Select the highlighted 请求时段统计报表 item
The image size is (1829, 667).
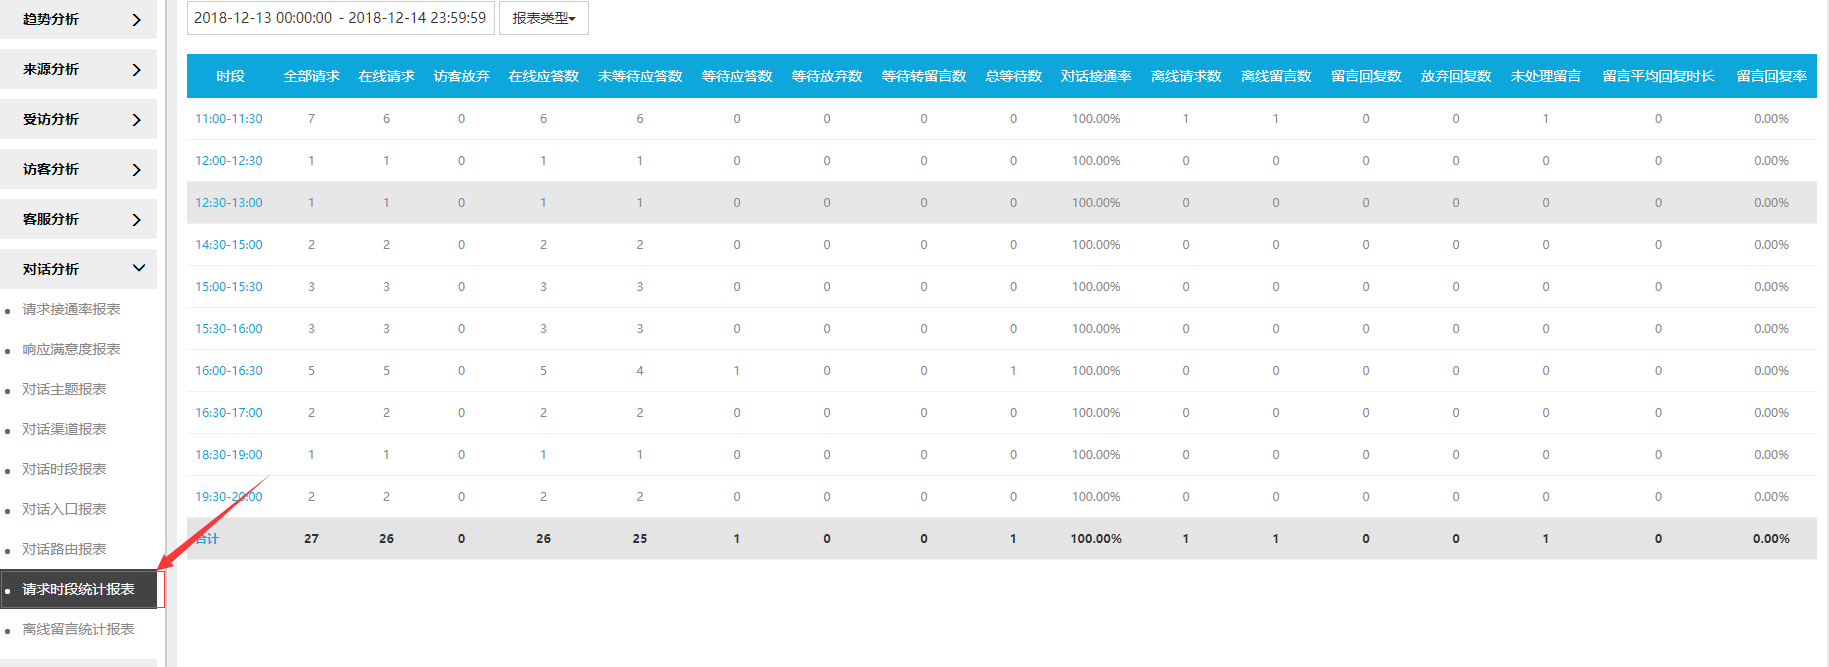coord(78,589)
